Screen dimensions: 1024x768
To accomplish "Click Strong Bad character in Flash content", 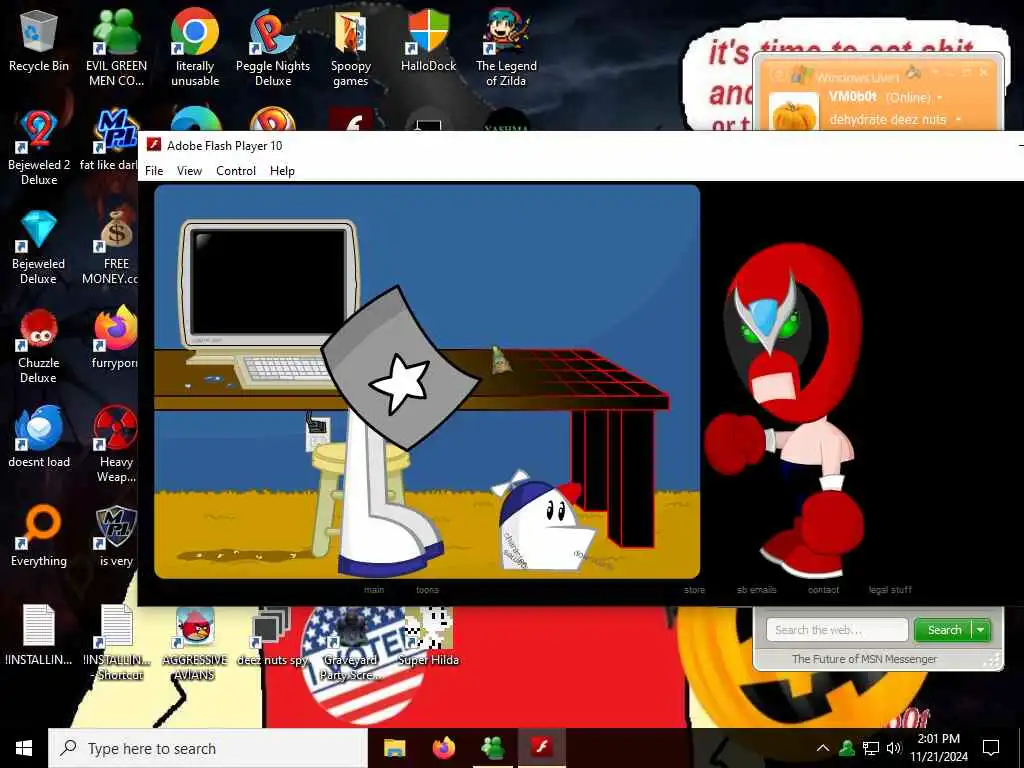I will (x=787, y=410).
